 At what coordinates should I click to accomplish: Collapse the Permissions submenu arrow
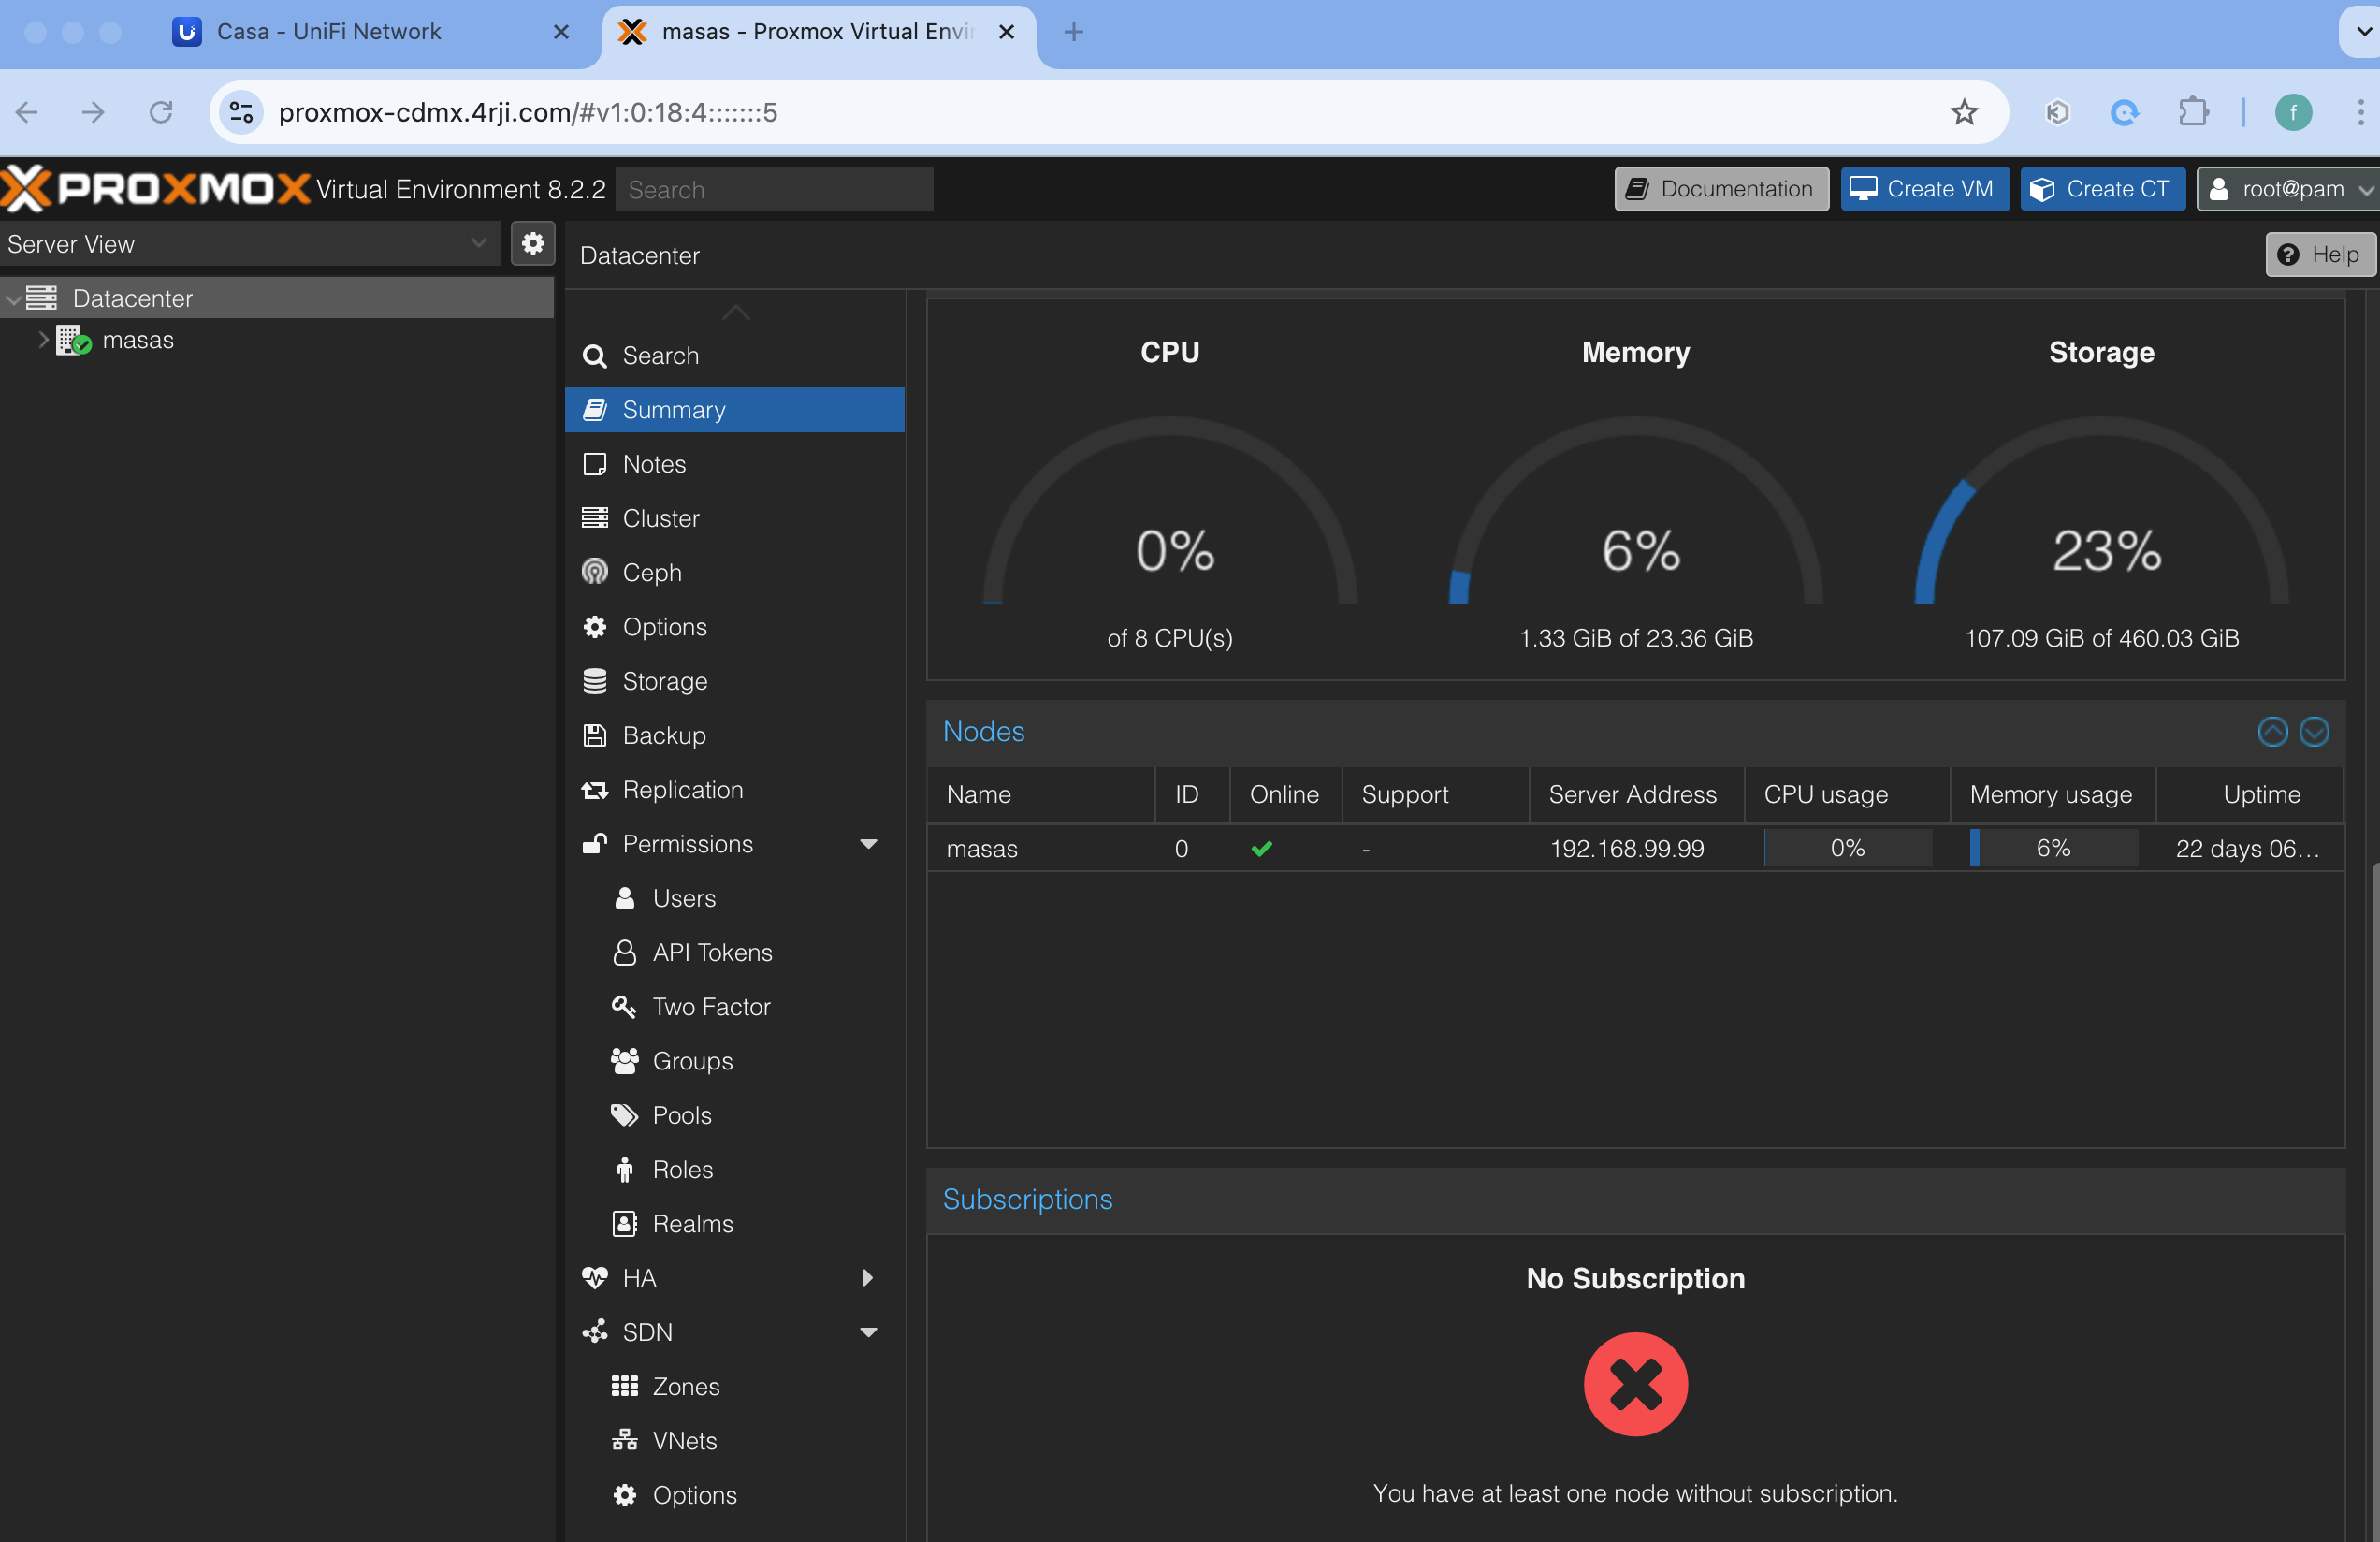coord(868,844)
